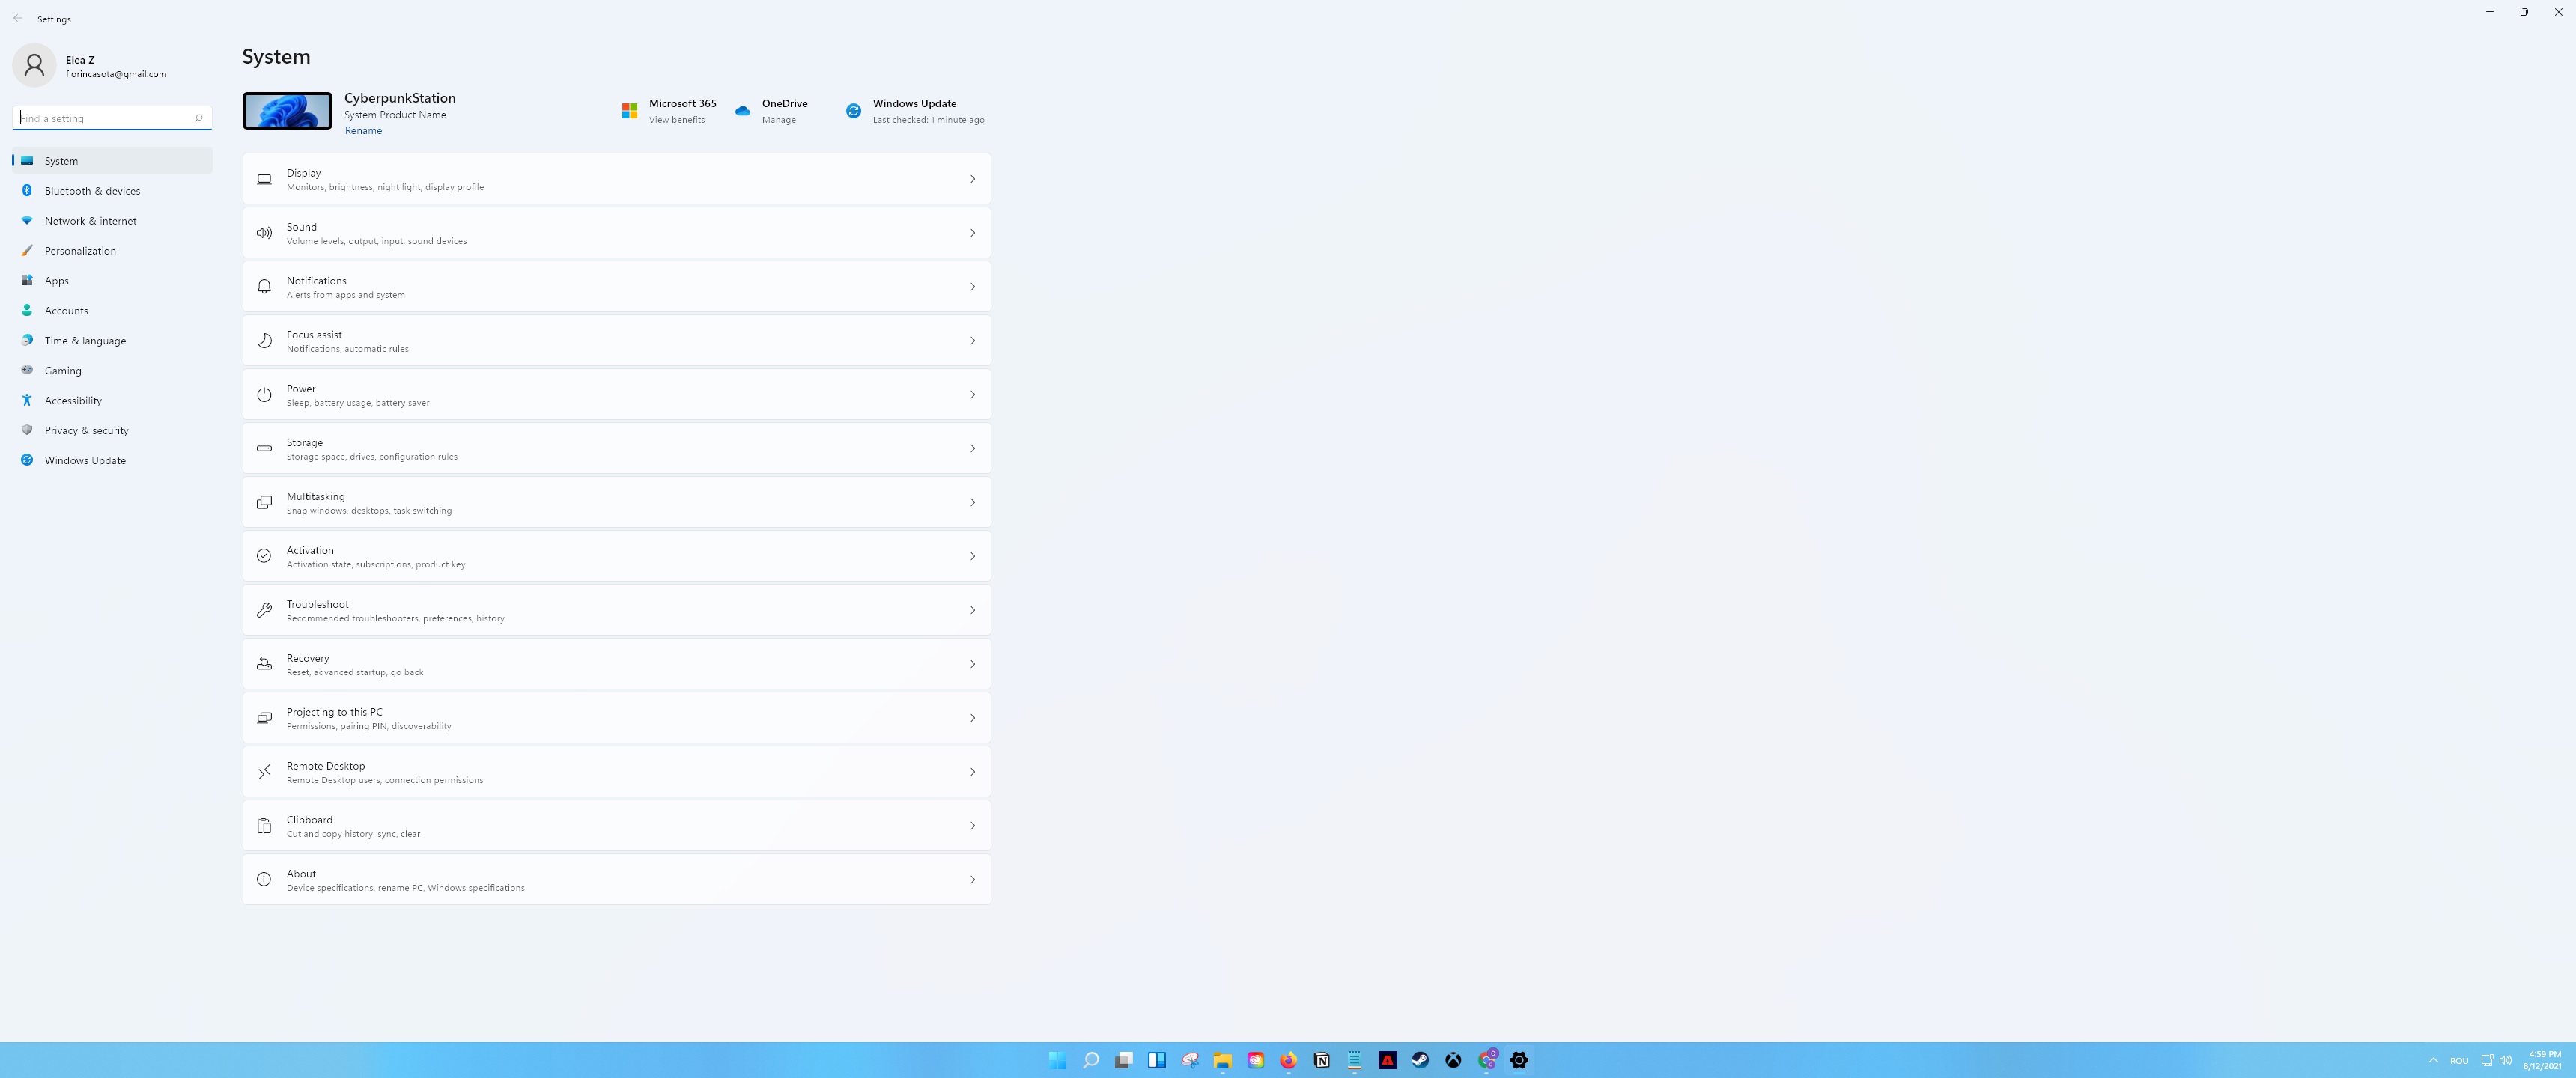Click Windows Update sync icon in header
Viewport: 2576px width, 1078px height.
click(853, 111)
